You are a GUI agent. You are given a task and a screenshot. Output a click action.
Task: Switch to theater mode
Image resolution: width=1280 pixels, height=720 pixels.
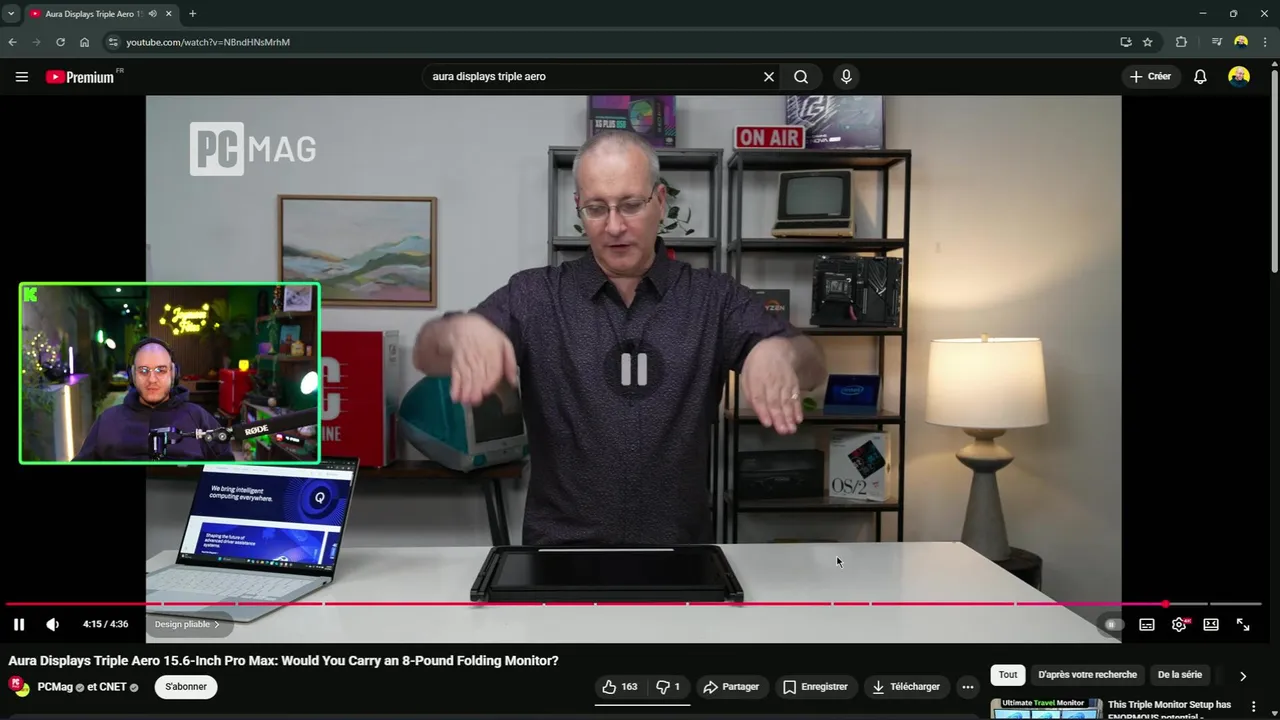tap(1211, 624)
